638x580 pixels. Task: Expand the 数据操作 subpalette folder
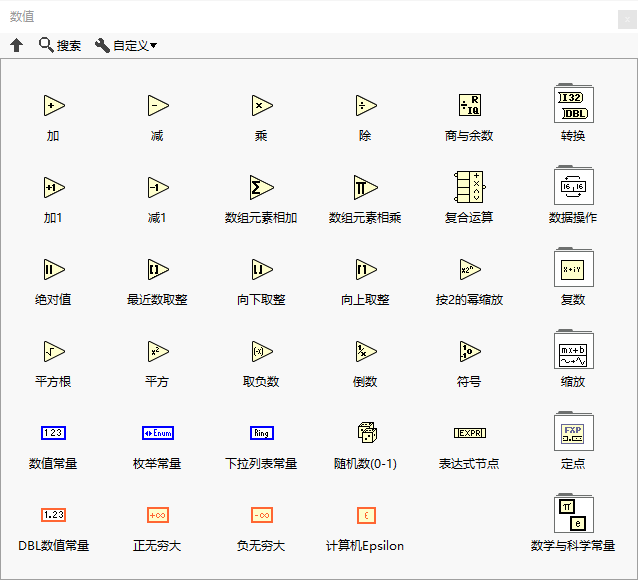tap(574, 185)
